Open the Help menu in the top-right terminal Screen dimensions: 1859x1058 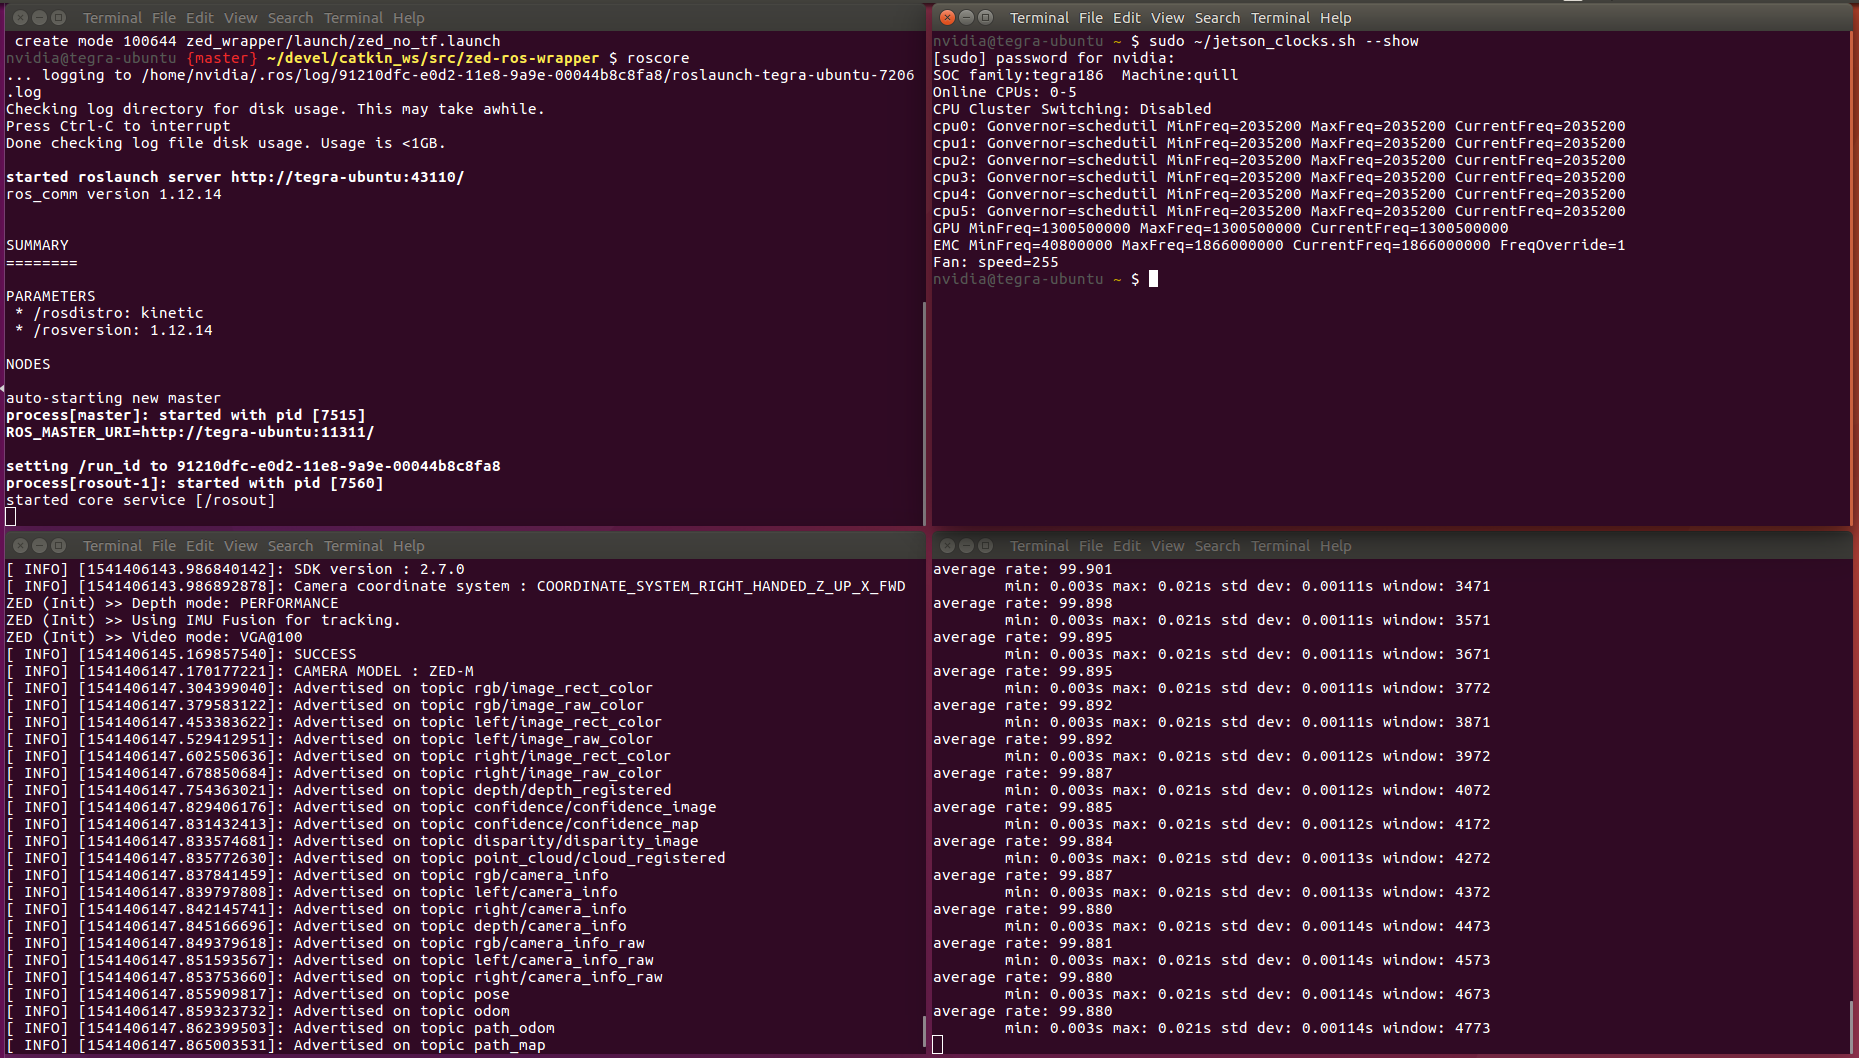pos(1335,17)
